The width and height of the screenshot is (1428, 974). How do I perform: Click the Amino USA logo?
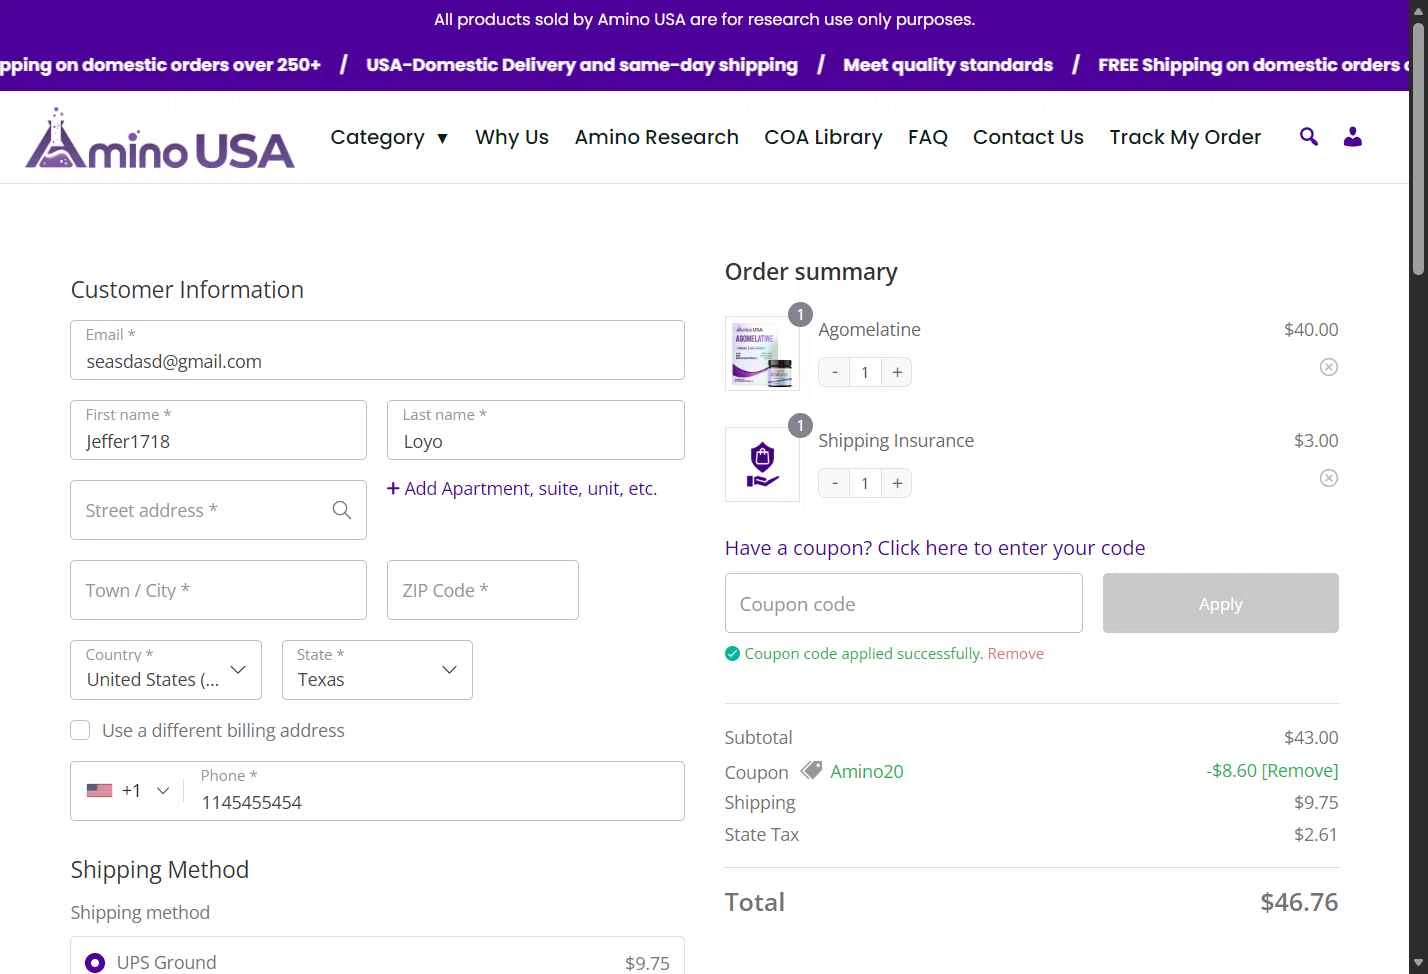point(160,138)
